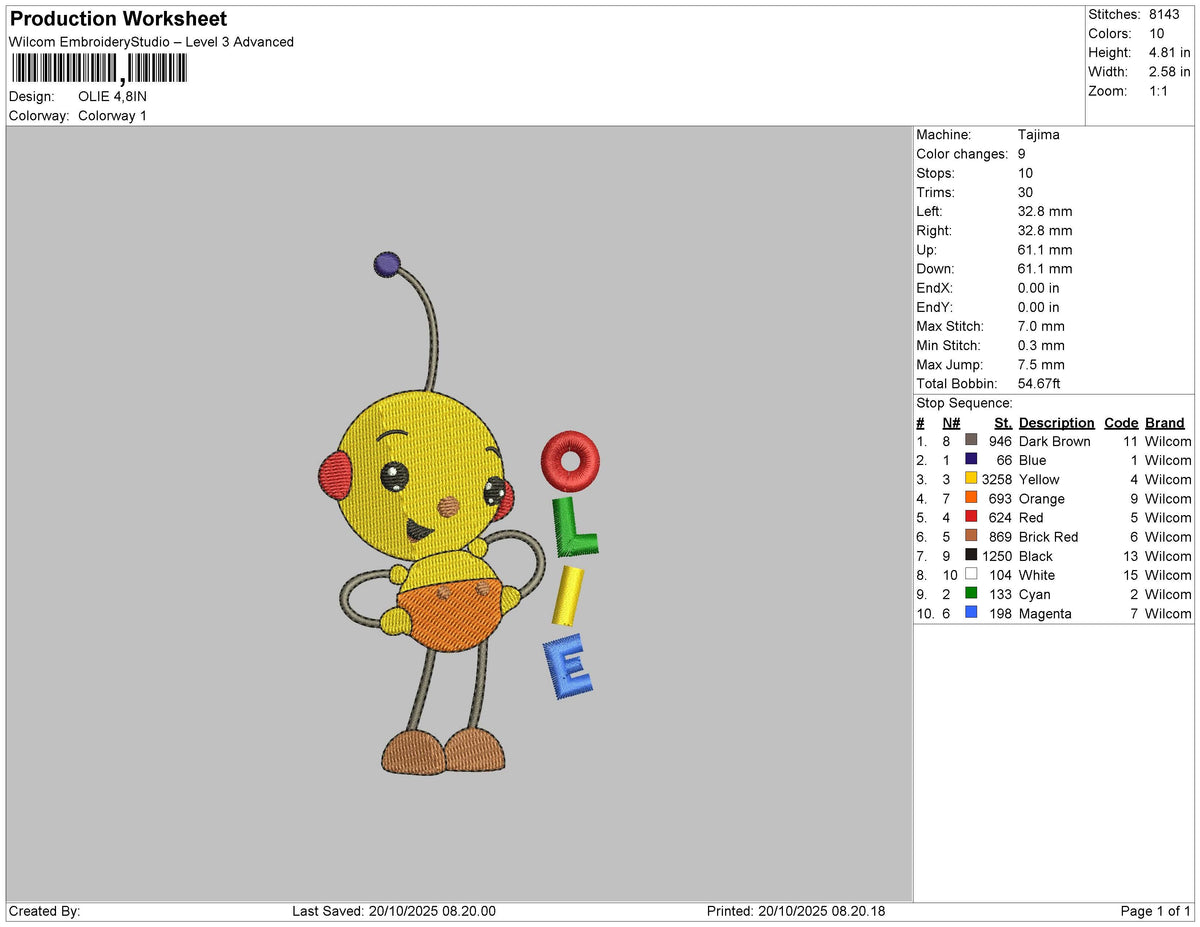1200x927 pixels.
Task: Click the 'Brick Red' description text
Action: coord(1048,537)
